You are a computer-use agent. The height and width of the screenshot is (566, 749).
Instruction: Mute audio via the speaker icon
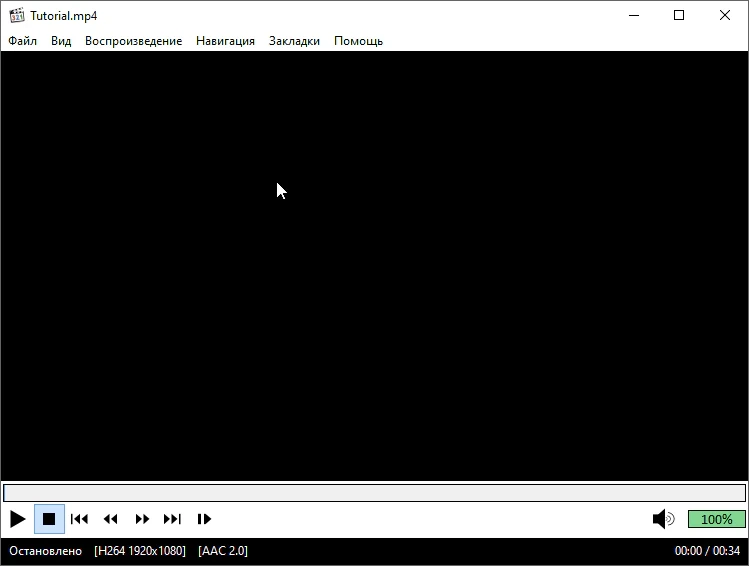[663, 519]
